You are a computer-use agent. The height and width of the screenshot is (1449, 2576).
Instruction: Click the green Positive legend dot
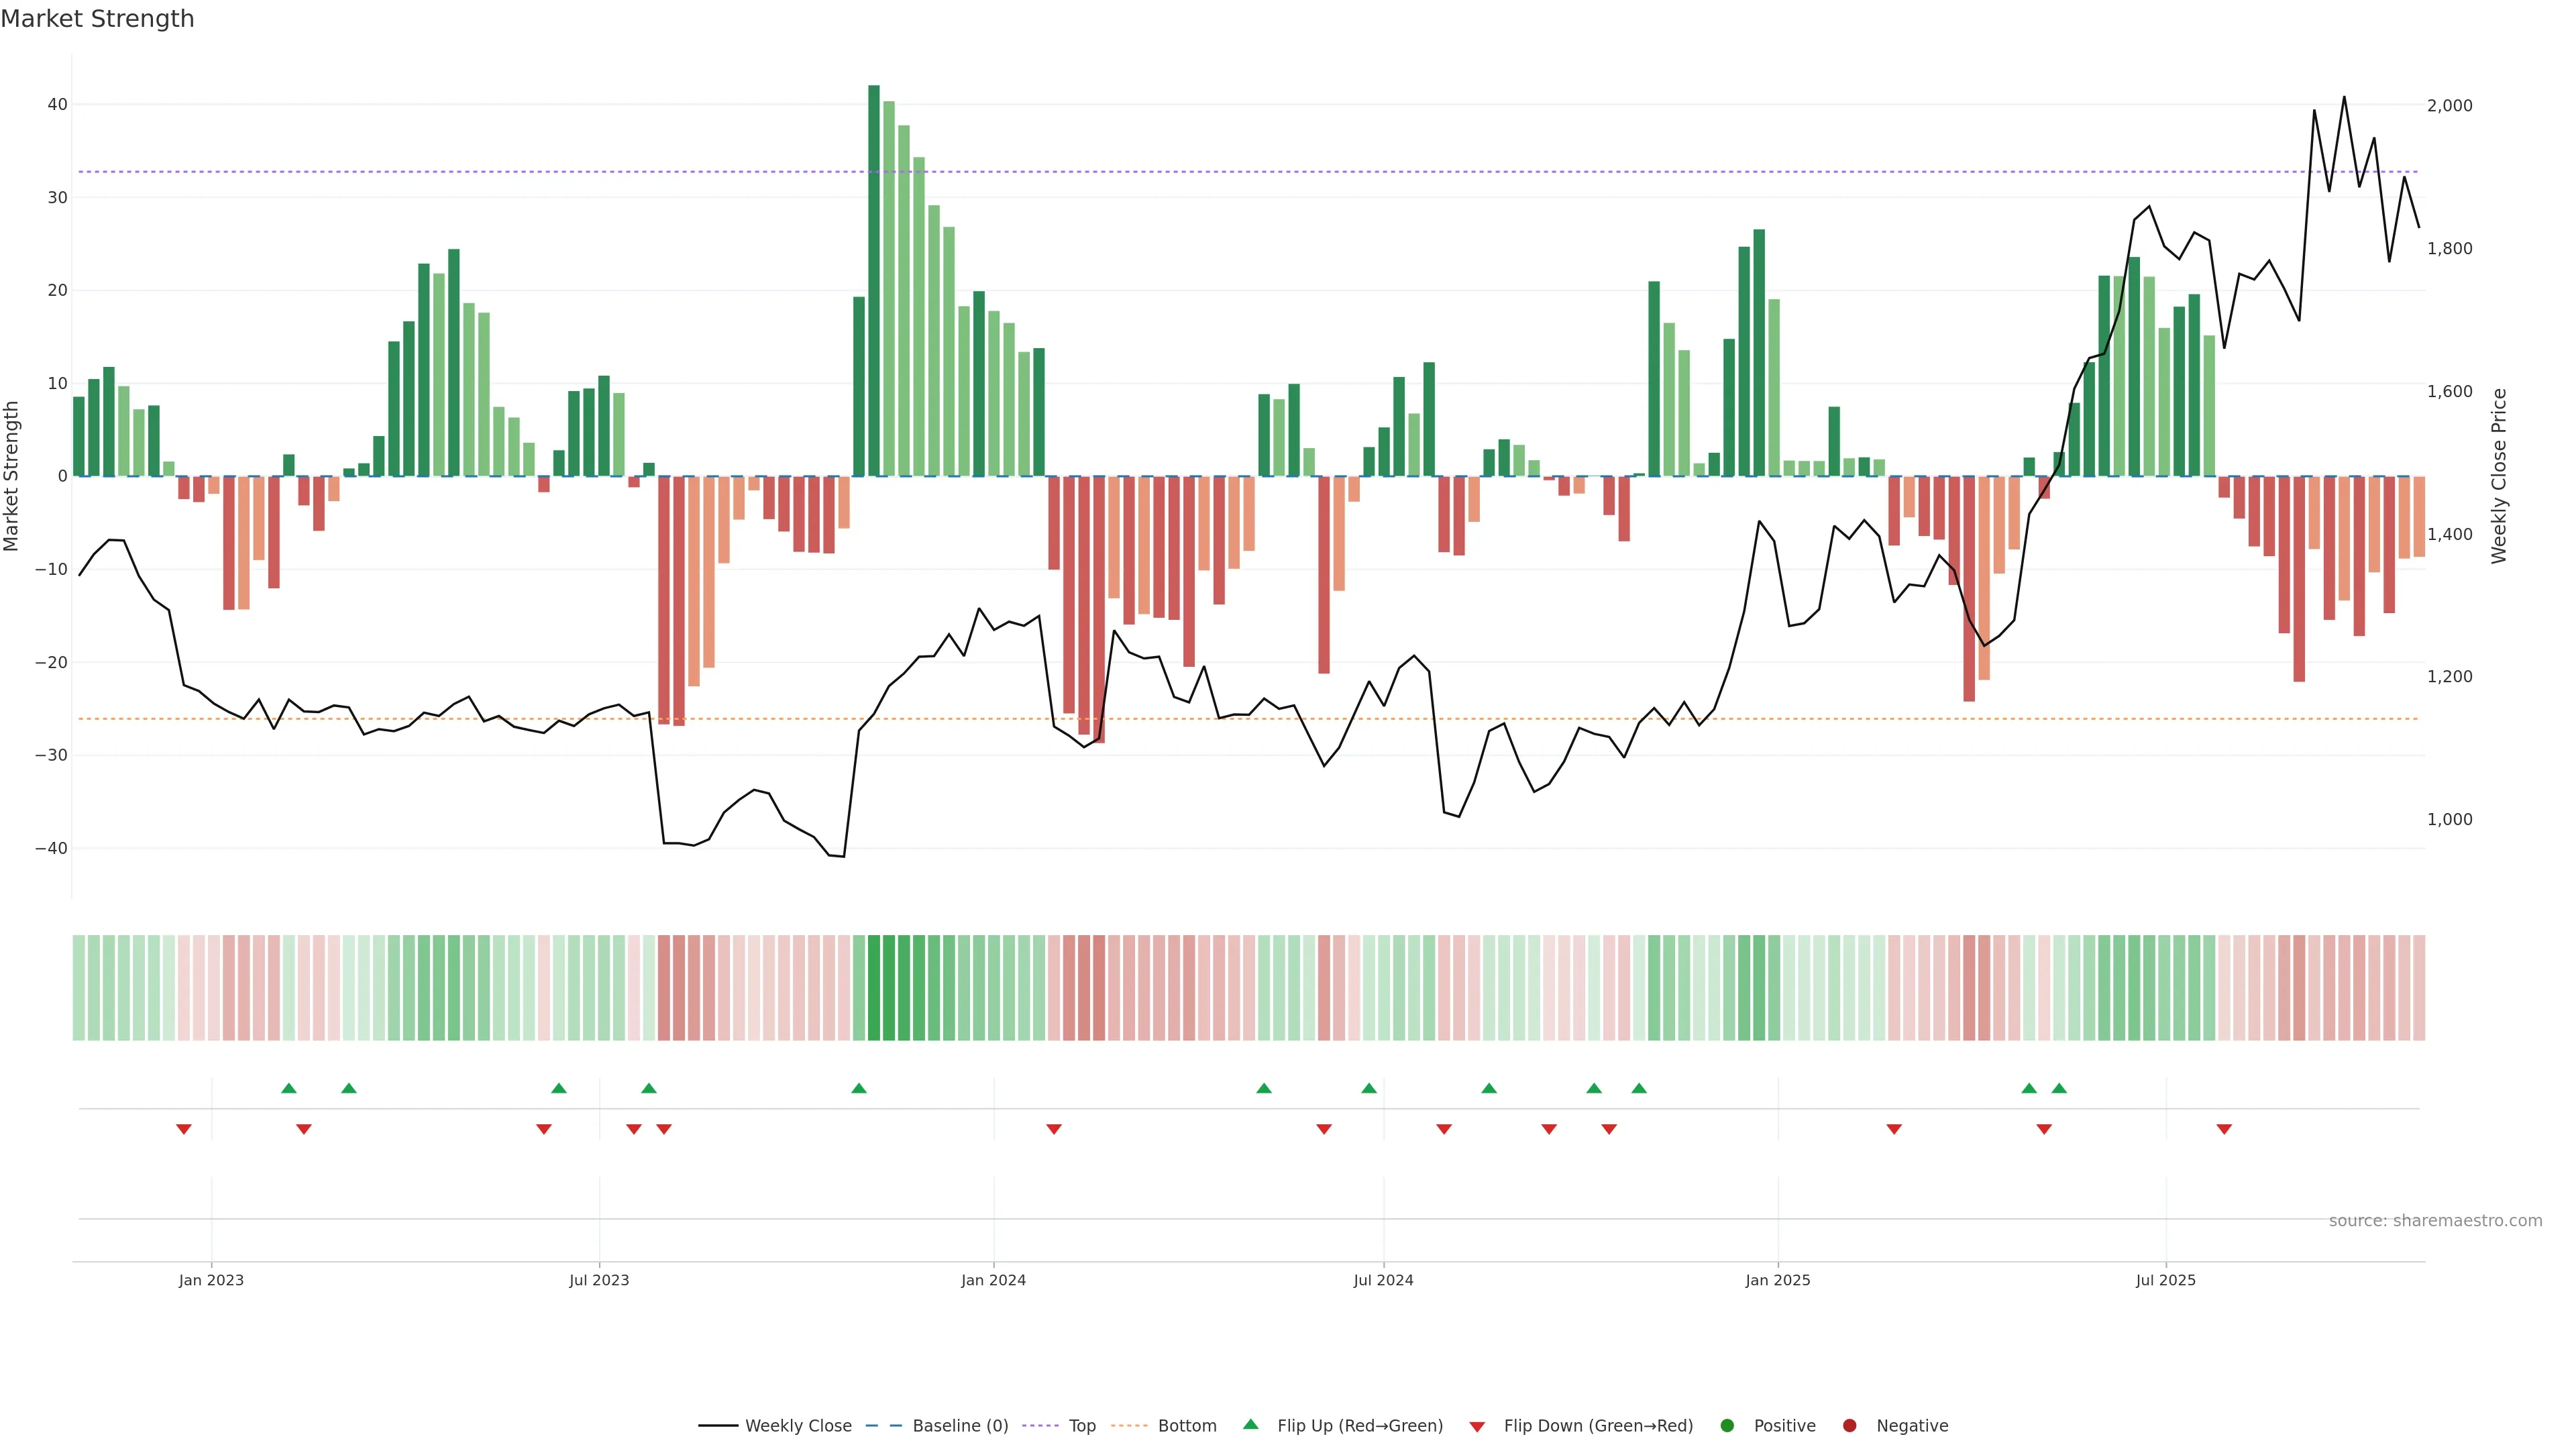[1727, 1425]
